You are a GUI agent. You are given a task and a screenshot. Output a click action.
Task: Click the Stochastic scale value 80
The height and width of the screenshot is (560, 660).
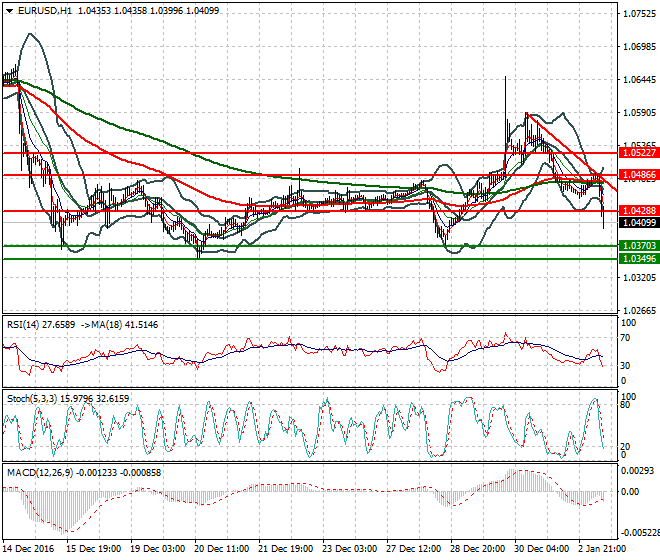[x=626, y=405]
